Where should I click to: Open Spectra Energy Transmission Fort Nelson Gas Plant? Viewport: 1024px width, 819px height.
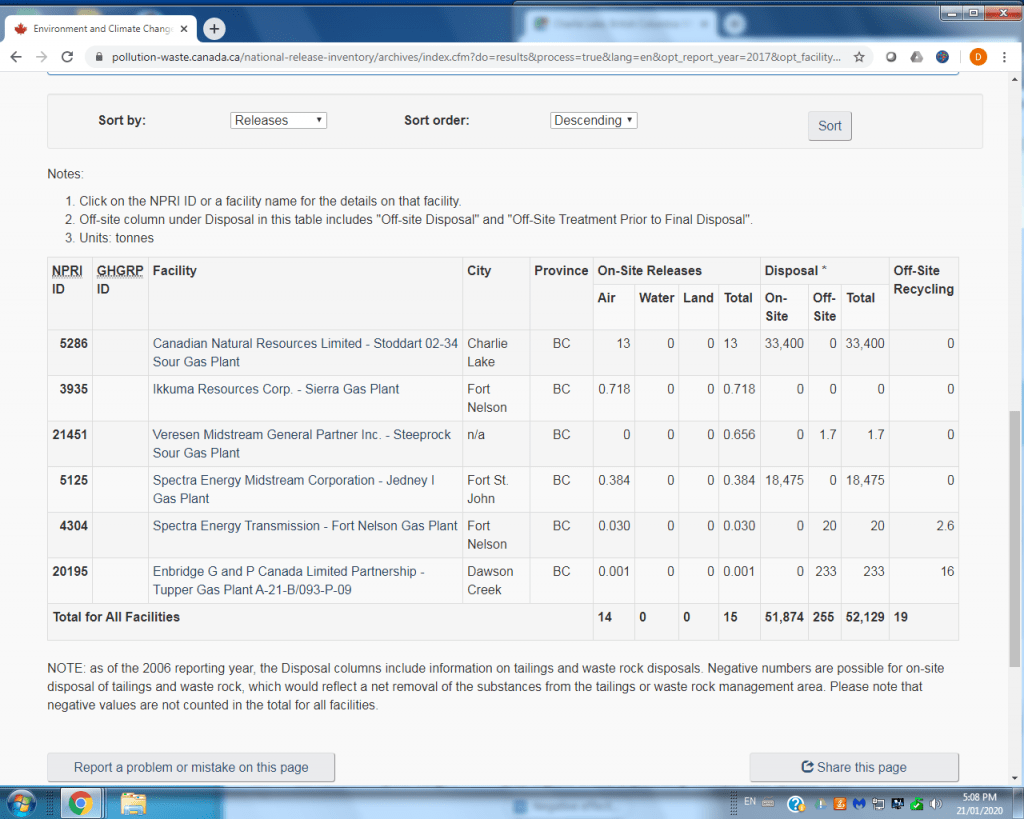click(305, 526)
